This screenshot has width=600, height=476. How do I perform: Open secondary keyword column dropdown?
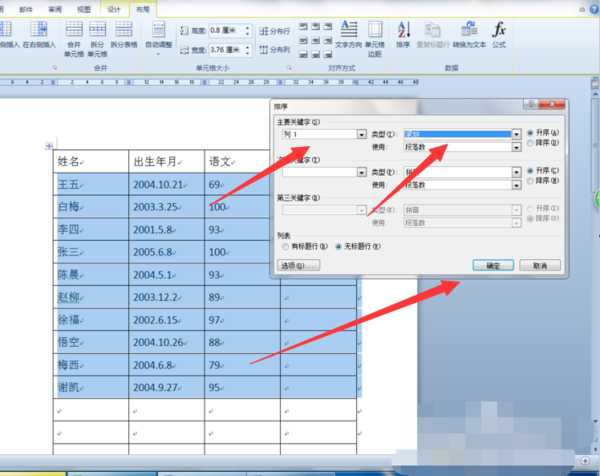coord(362,172)
